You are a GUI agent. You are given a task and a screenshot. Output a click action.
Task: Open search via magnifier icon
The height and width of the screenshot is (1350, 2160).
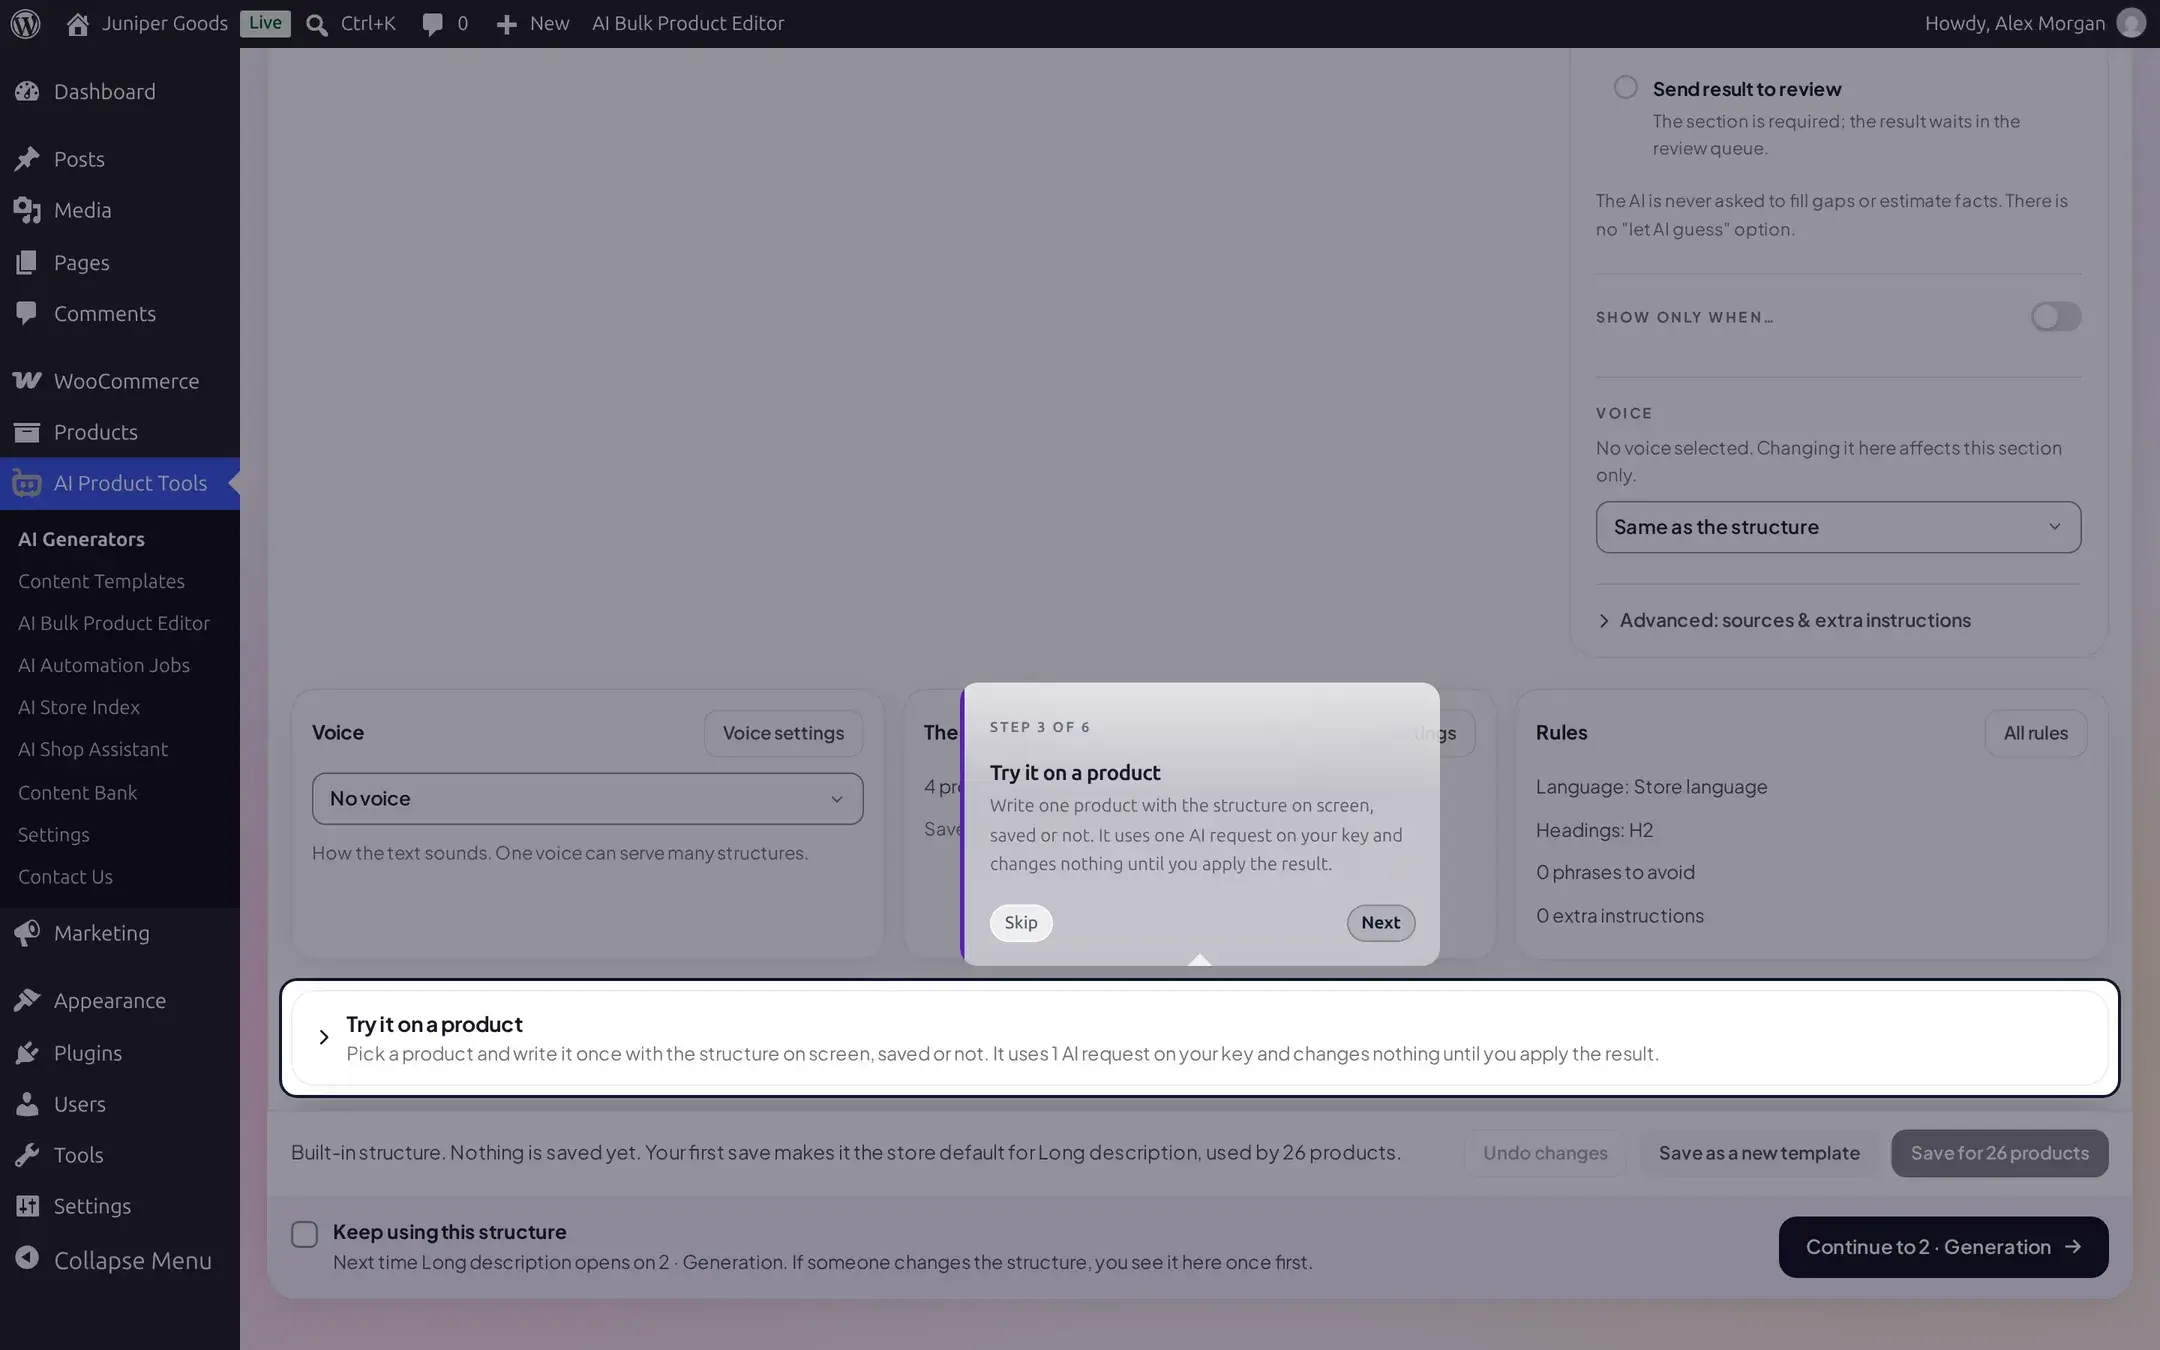coord(317,24)
